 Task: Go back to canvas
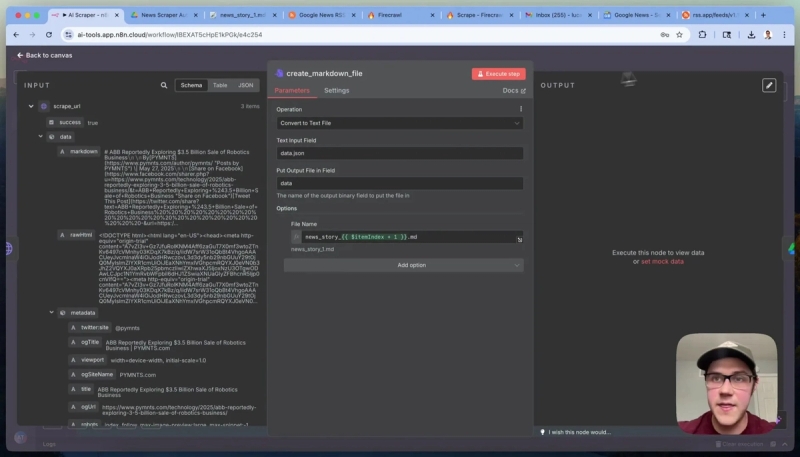[44, 55]
